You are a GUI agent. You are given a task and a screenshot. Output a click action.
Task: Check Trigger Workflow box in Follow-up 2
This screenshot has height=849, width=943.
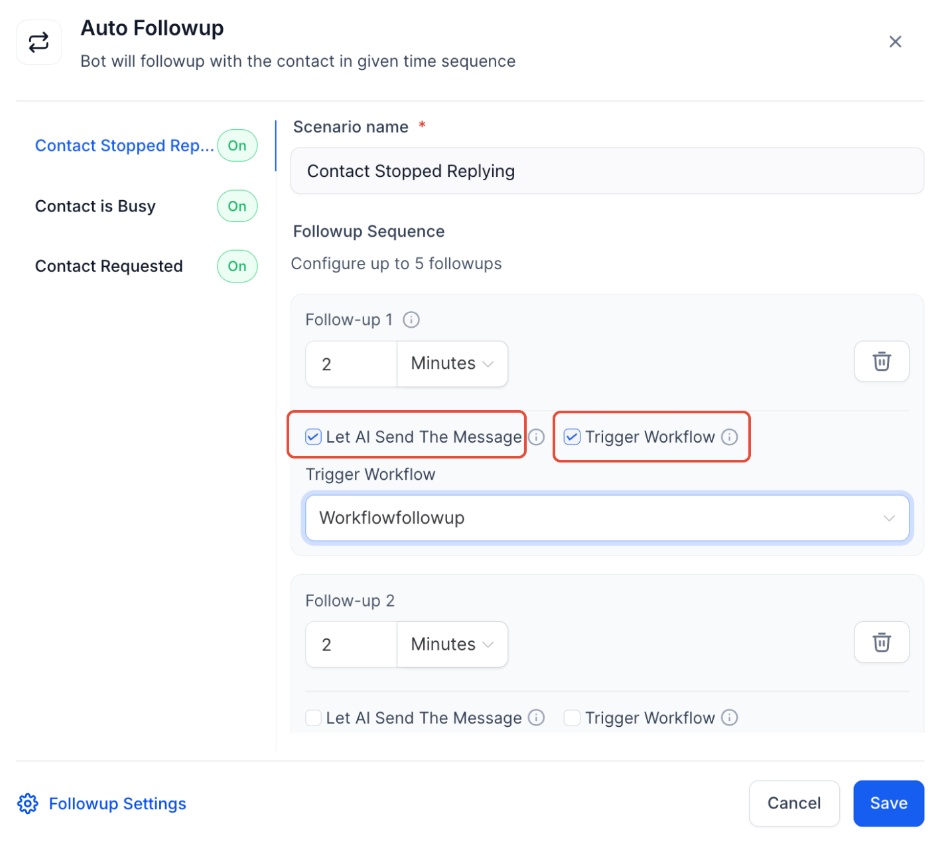click(572, 718)
